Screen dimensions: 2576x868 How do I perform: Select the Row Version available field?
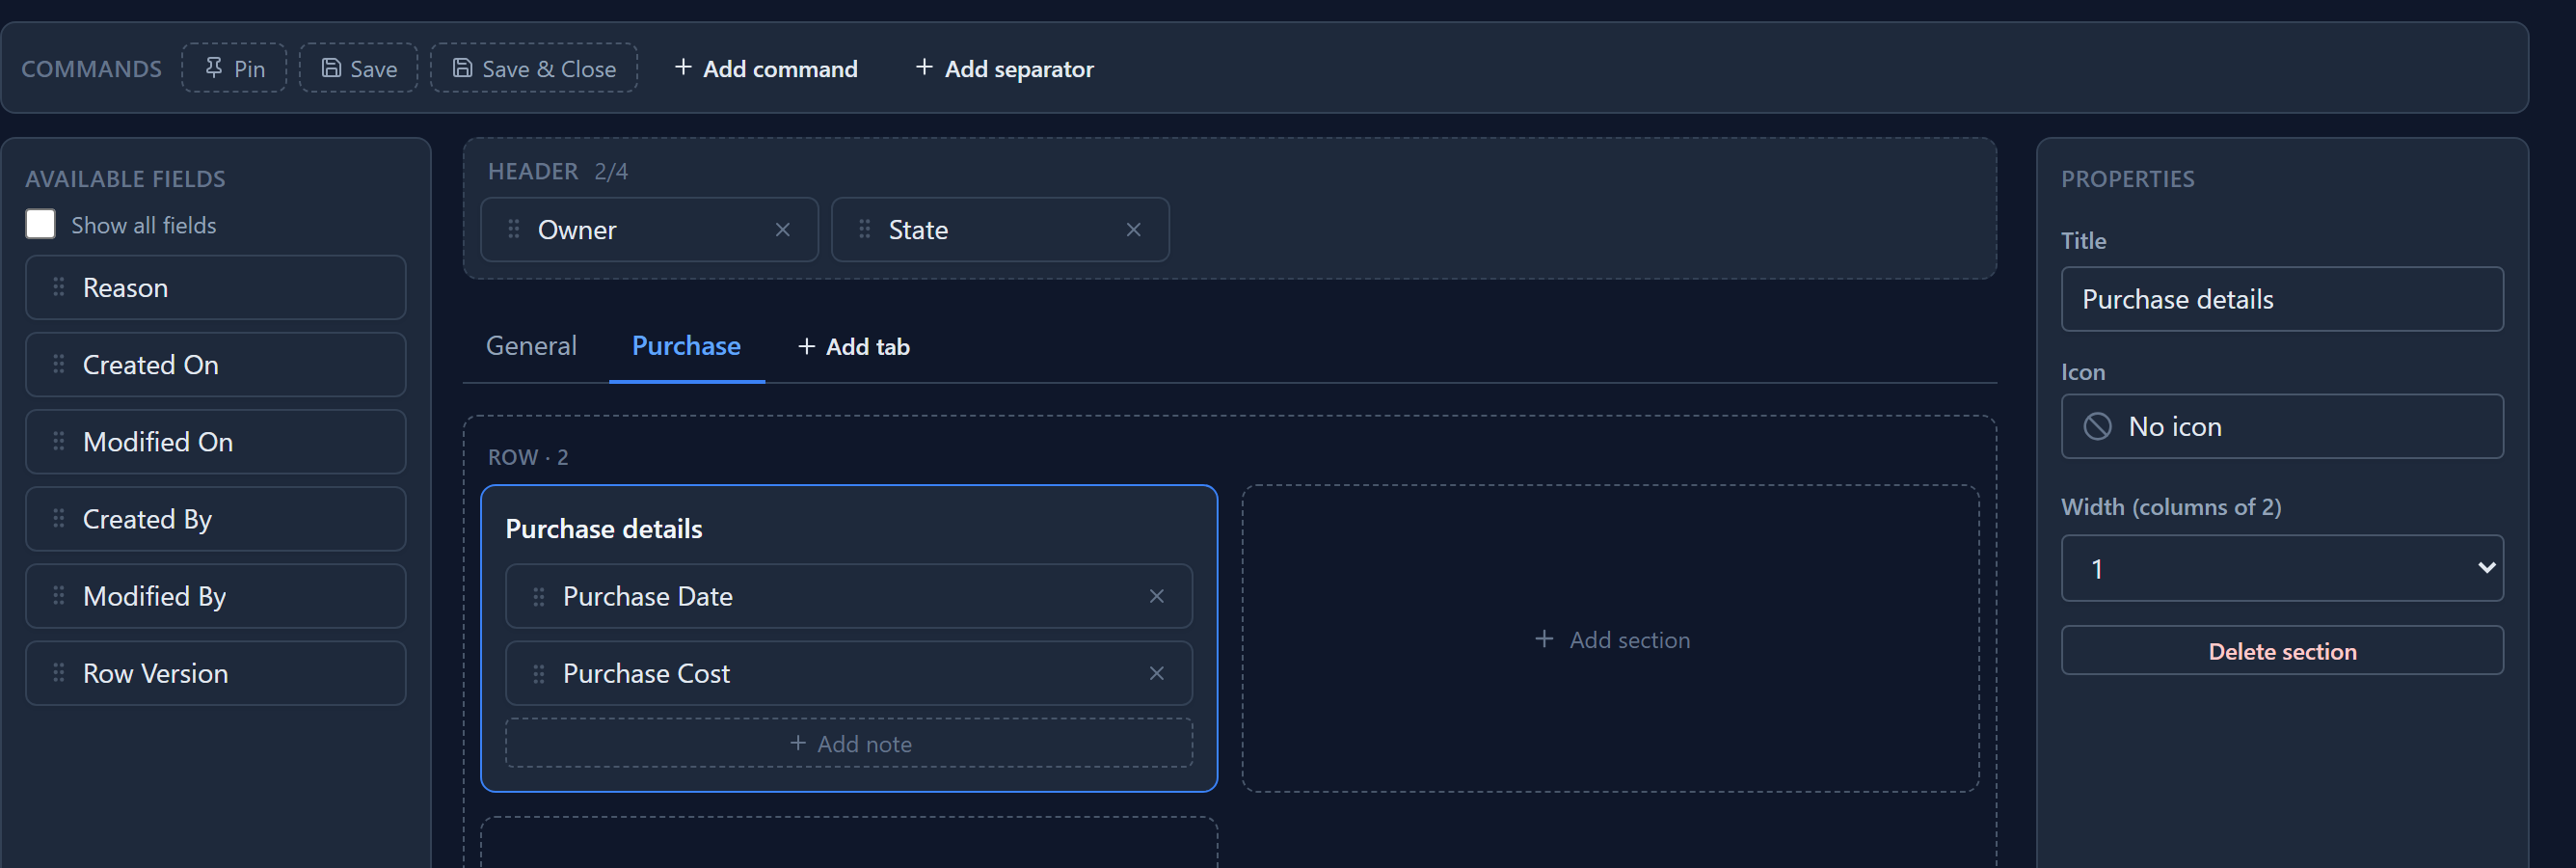pyautogui.click(x=216, y=672)
